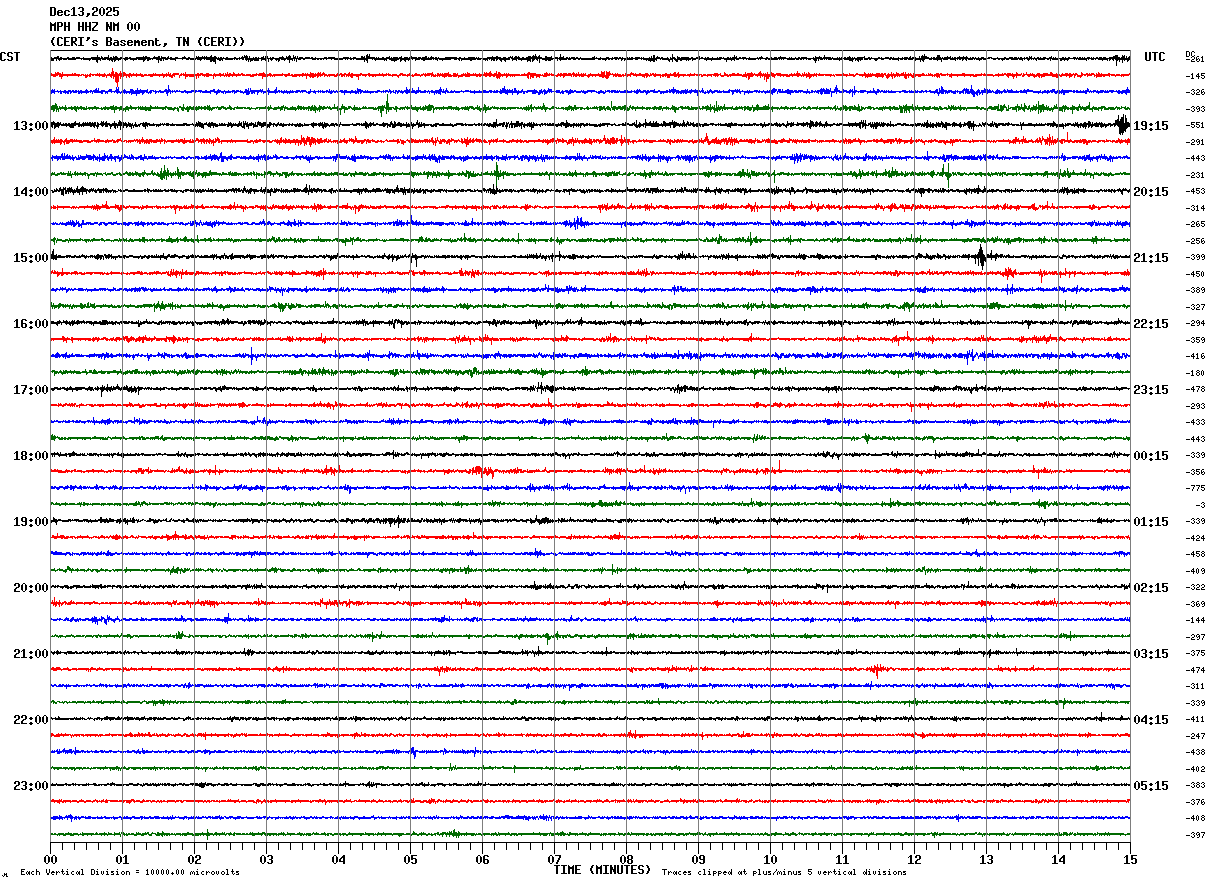Click the '13:00' CST hour label

30,126
